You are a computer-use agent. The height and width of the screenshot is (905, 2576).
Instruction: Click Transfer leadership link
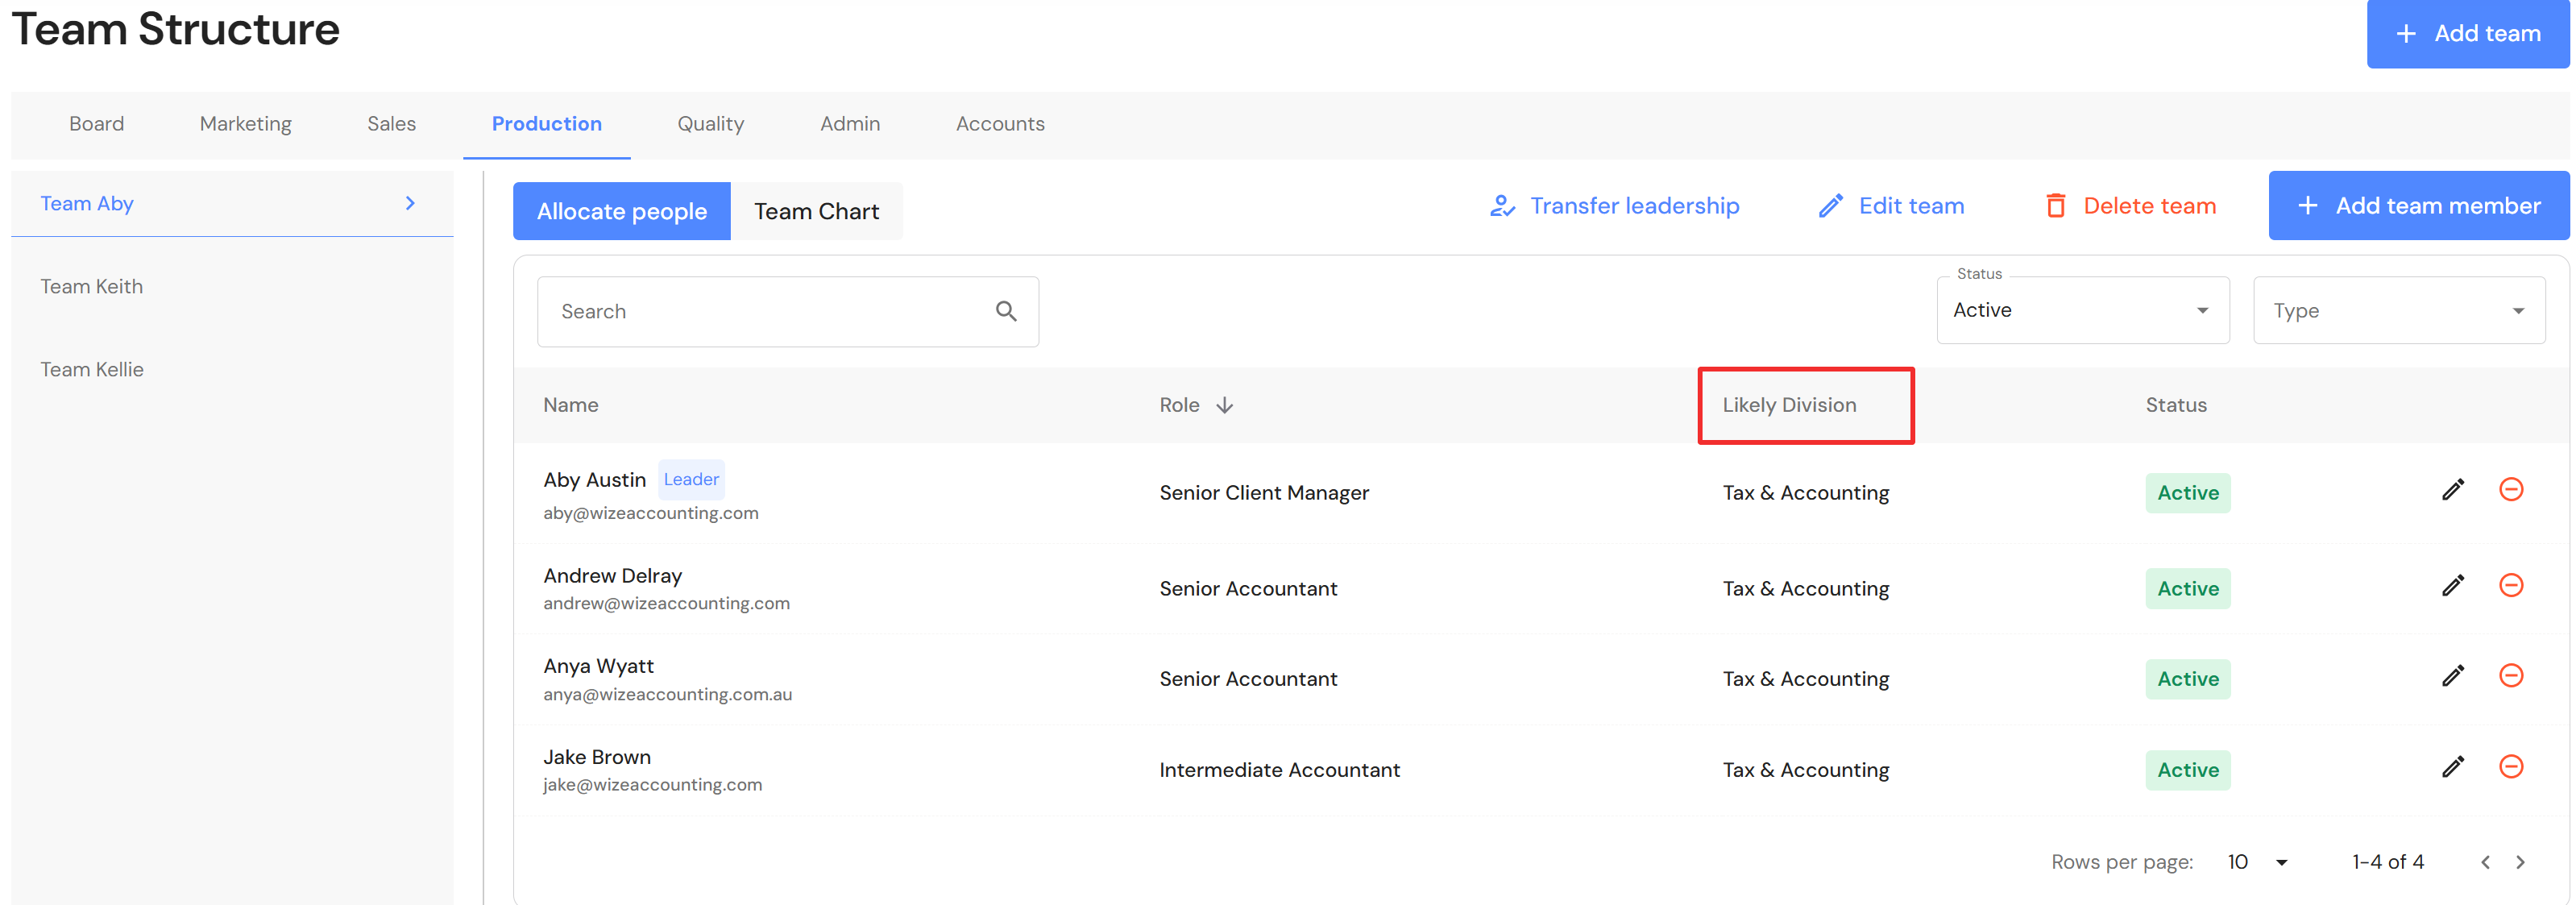[x=1614, y=206]
